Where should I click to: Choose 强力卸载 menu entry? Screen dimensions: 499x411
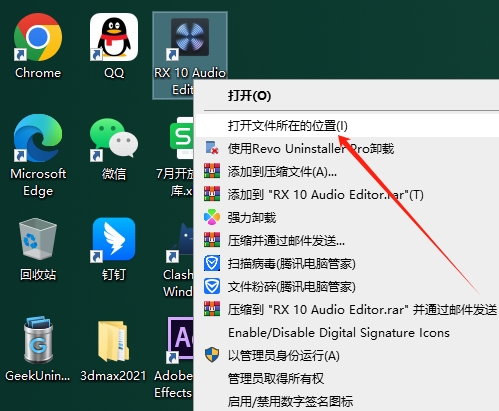point(346,218)
